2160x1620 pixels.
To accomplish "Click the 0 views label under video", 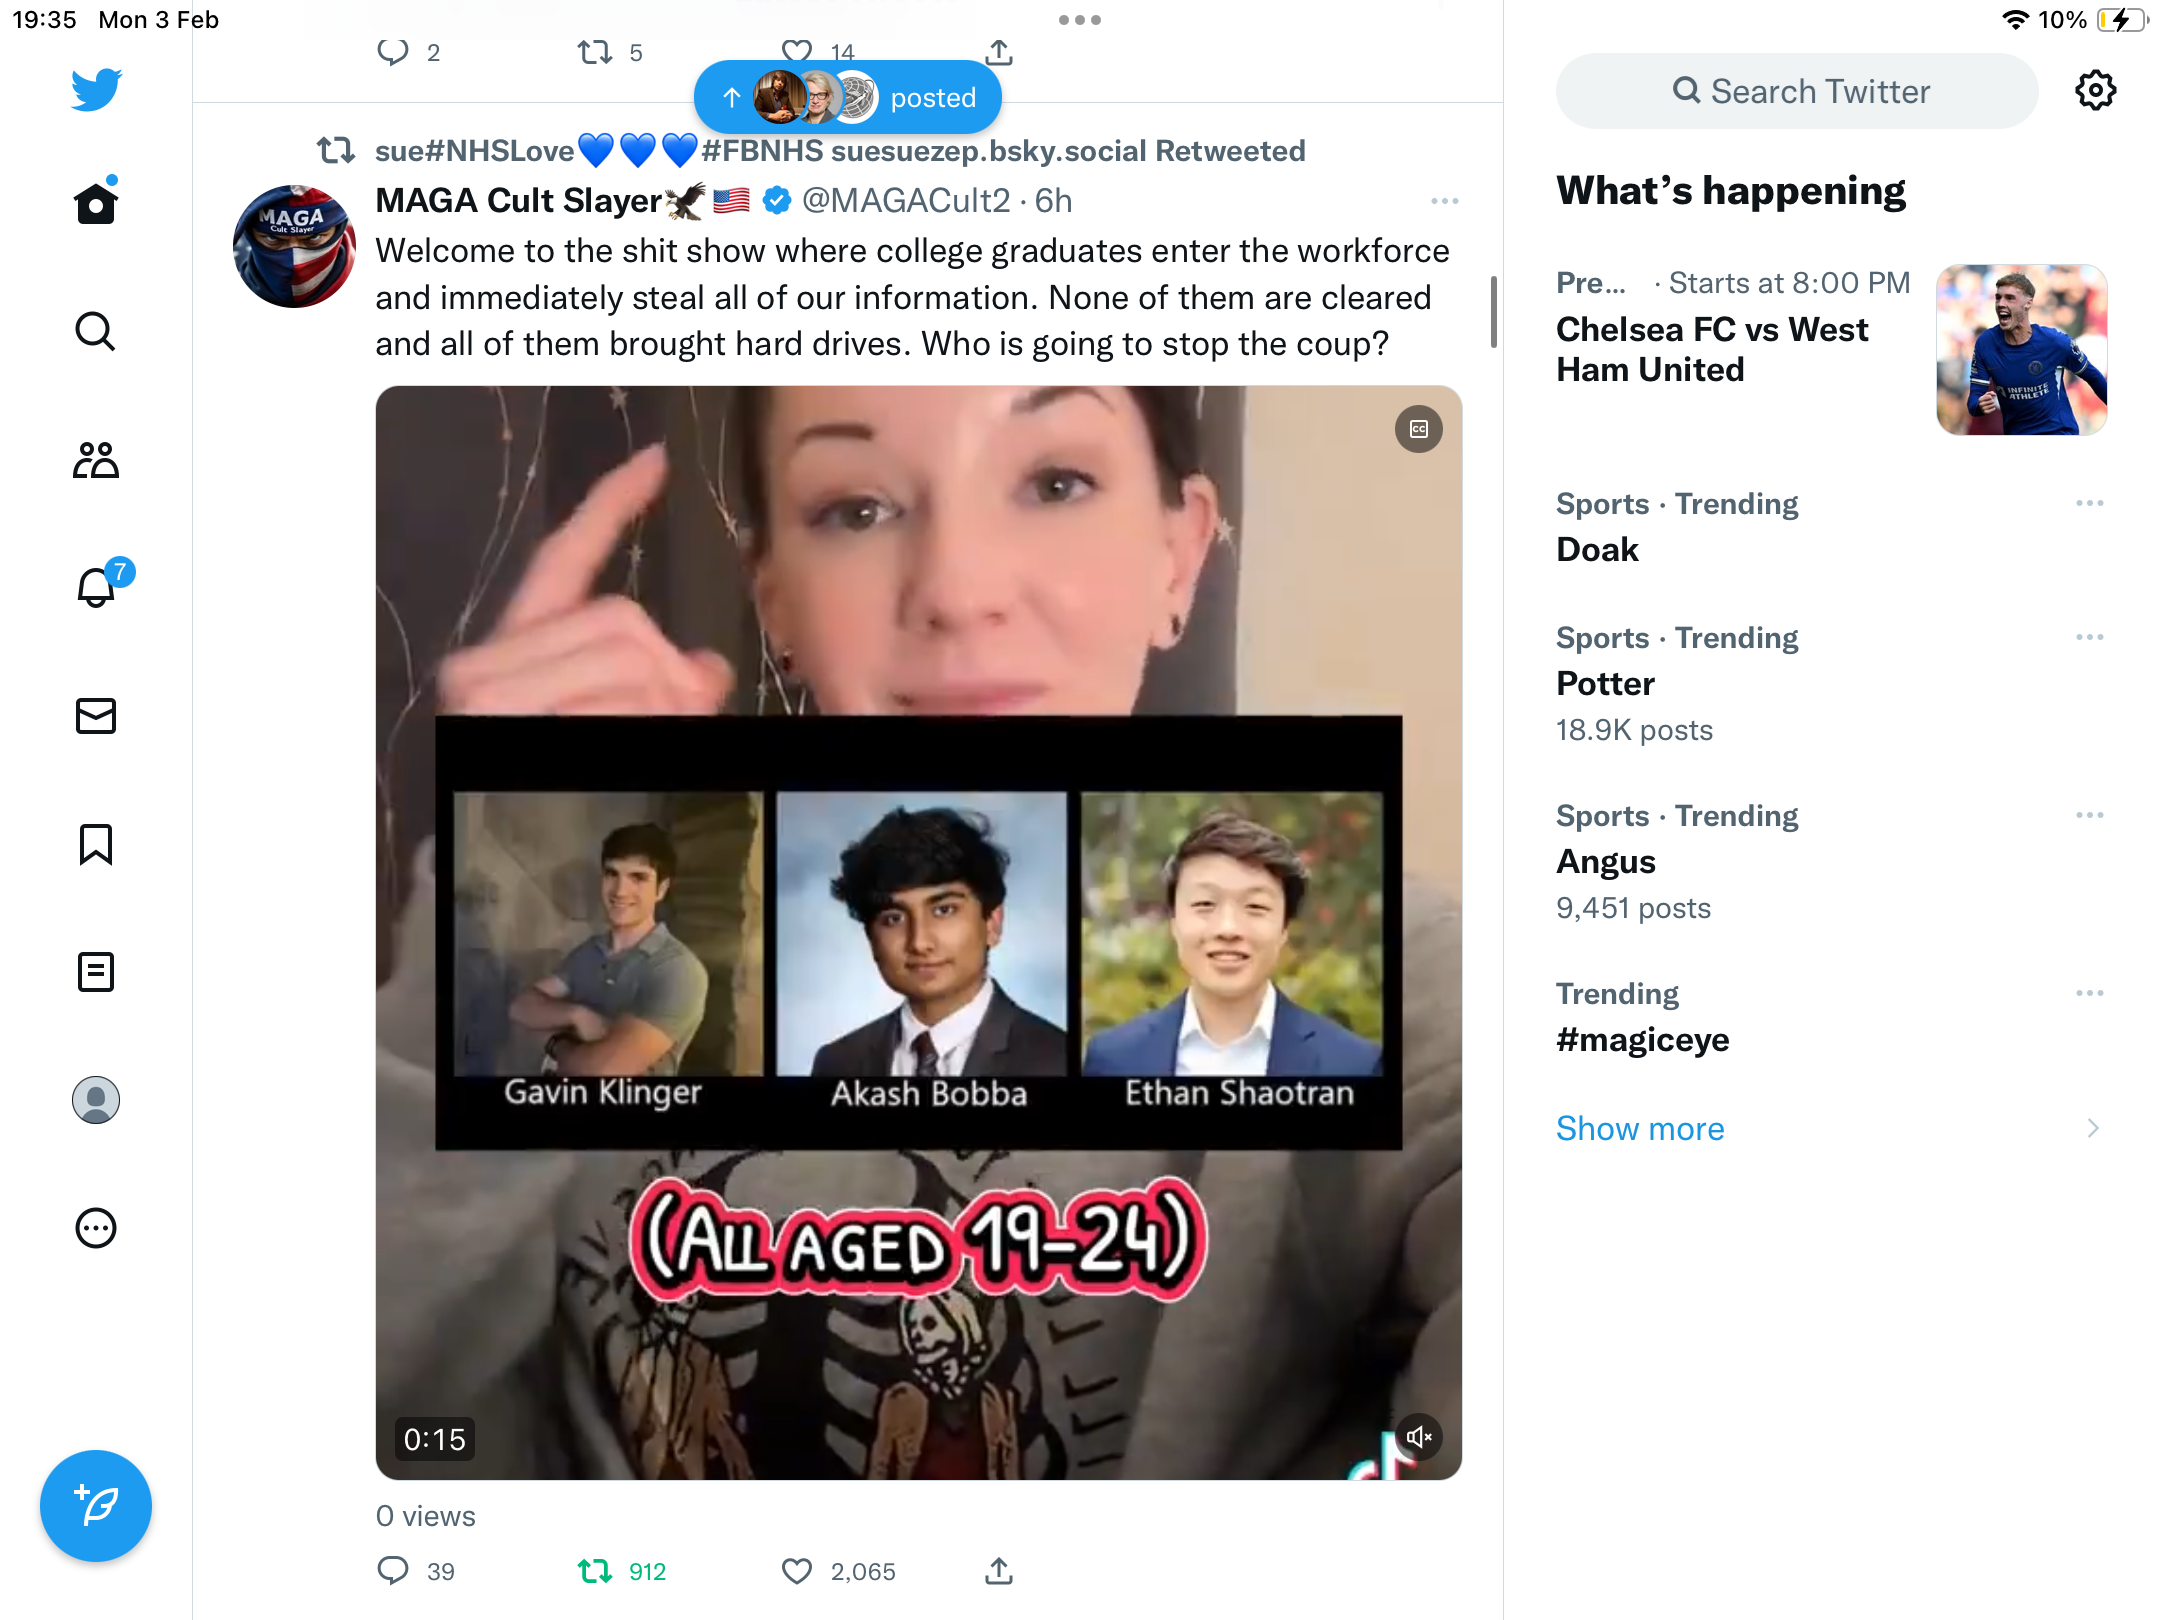I will click(425, 1516).
